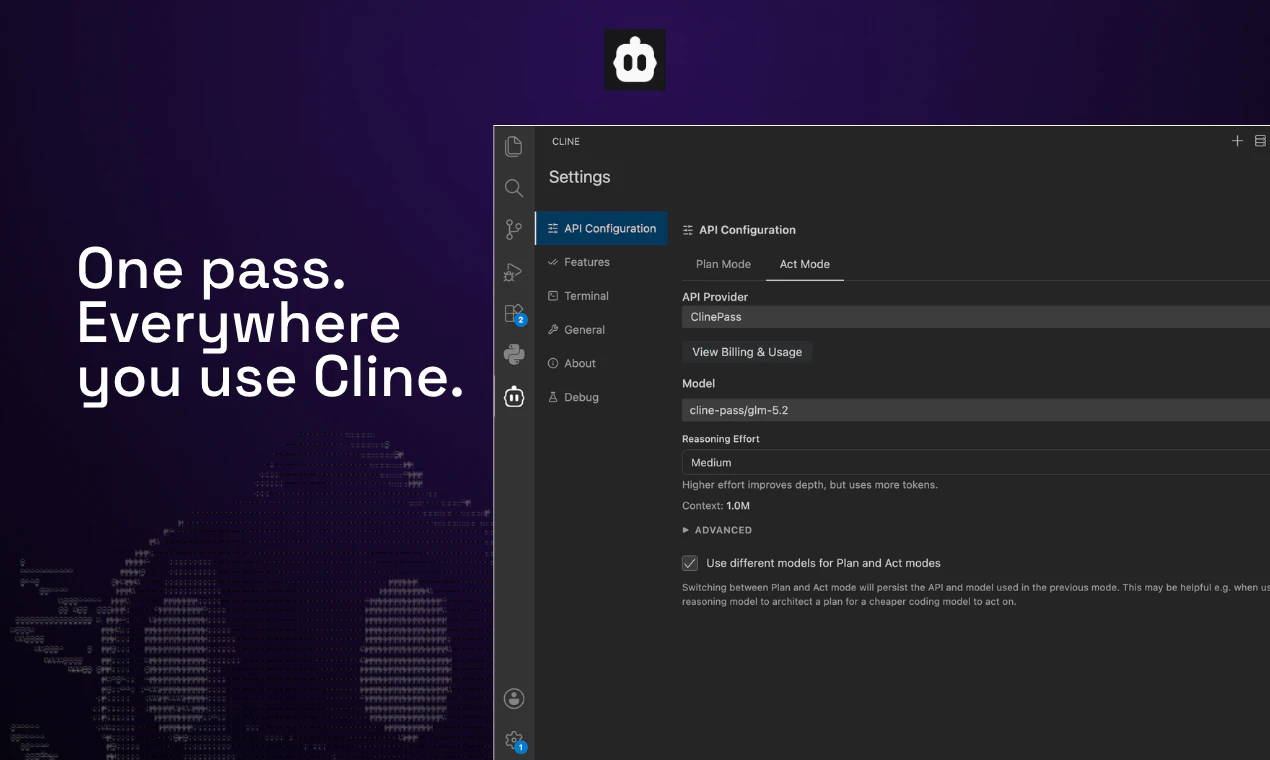
Task: Open the Source Control branch icon
Action: 514,230
